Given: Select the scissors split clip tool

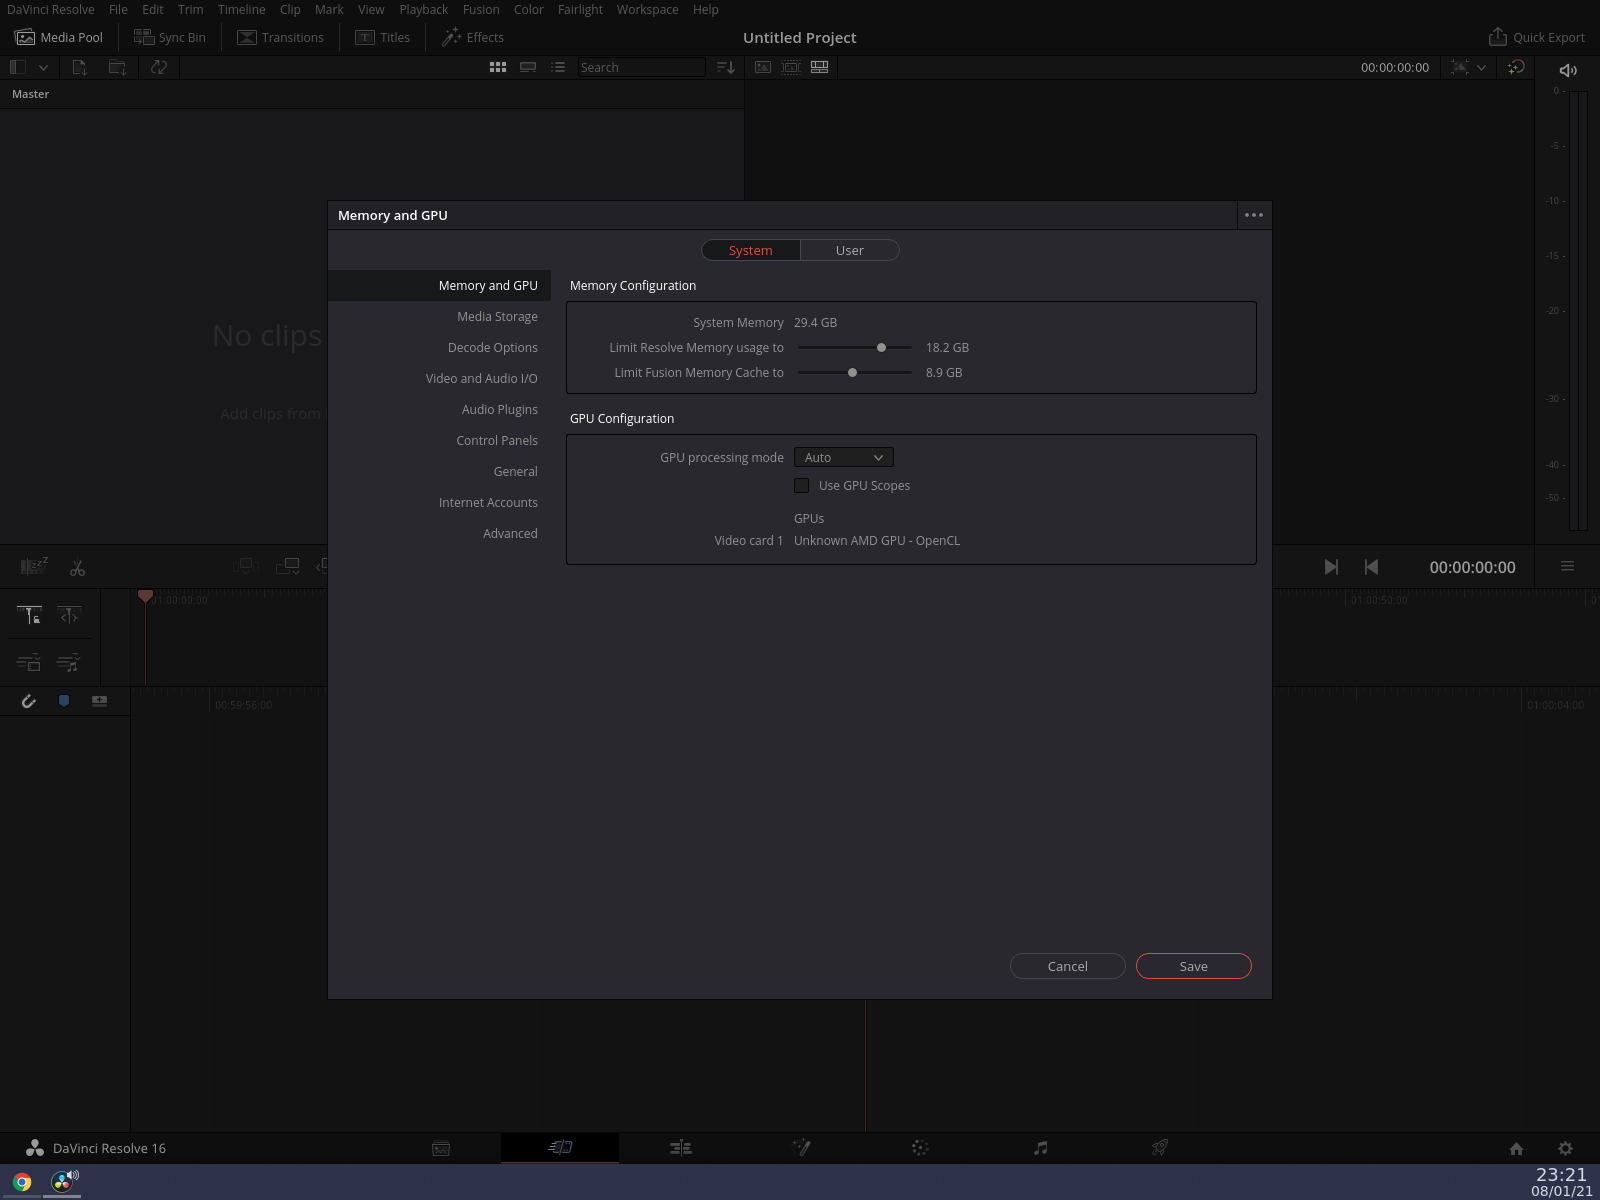Looking at the screenshot, I should 77,568.
